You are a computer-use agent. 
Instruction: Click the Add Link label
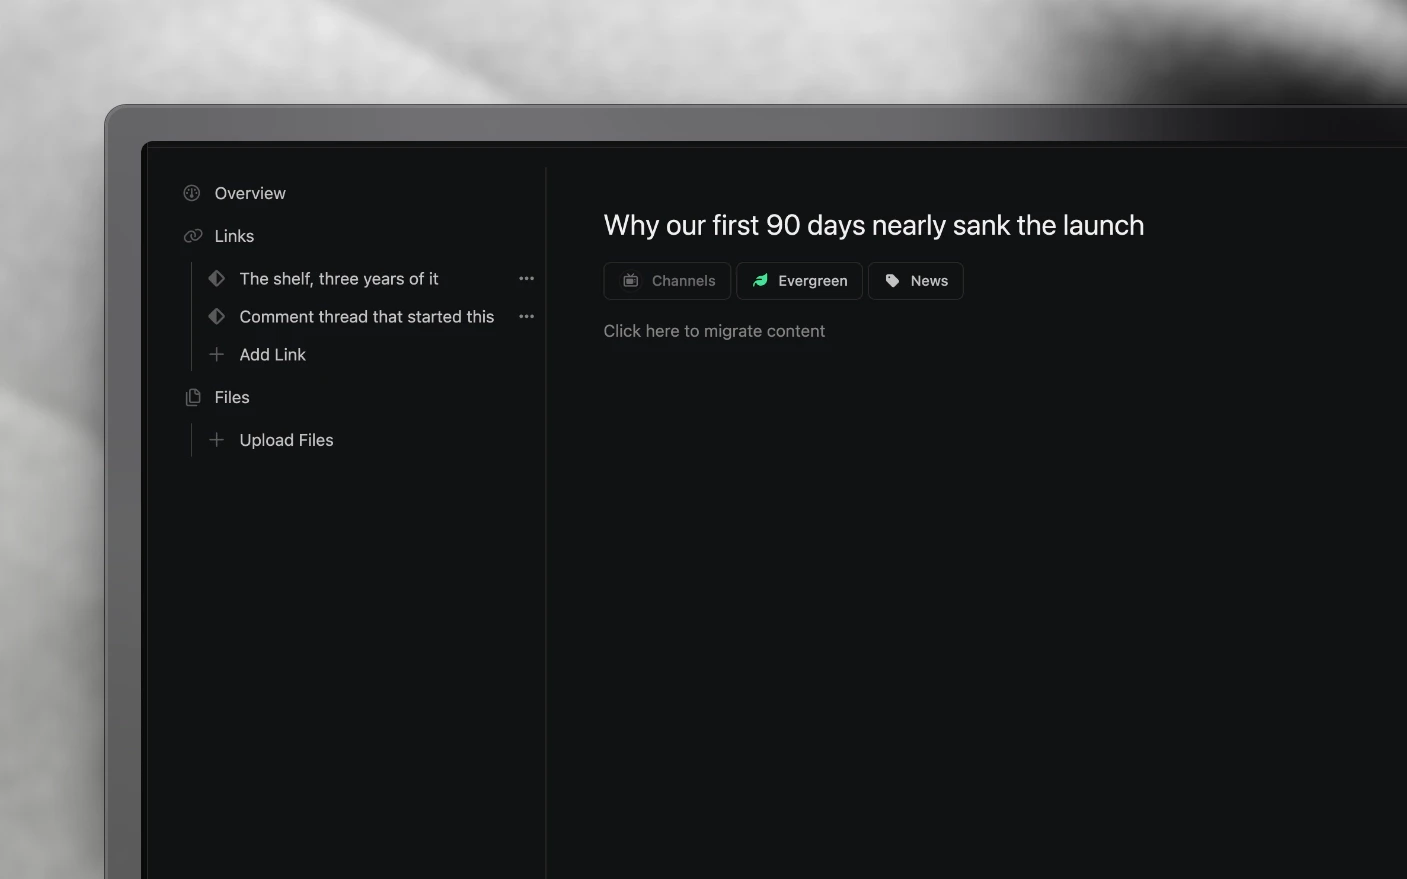273,354
